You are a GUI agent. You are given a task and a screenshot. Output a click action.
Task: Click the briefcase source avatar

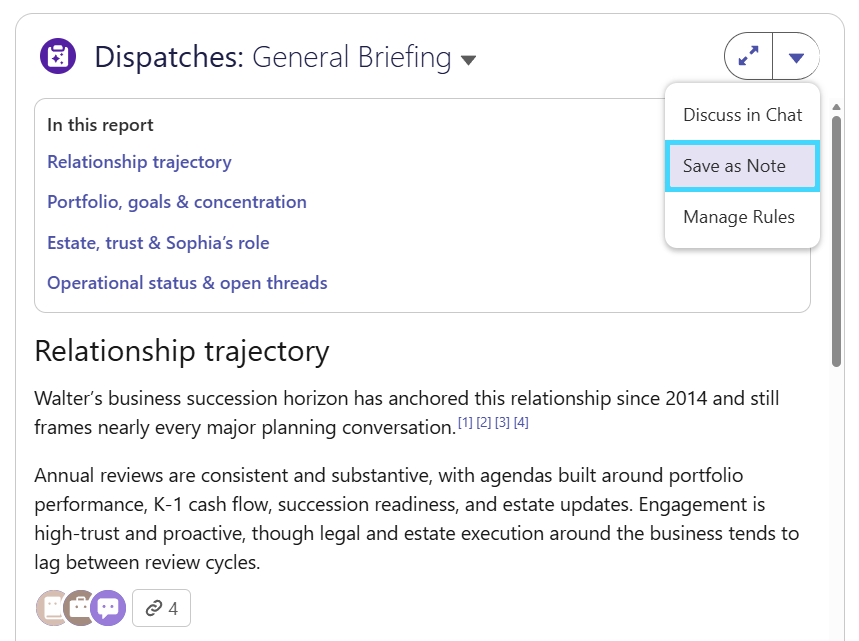tap(79, 608)
